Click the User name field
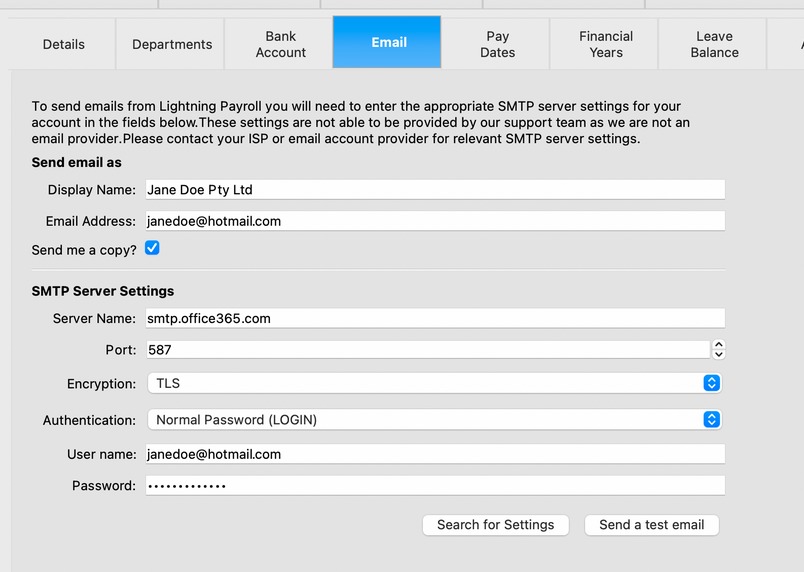The height and width of the screenshot is (572, 804). pyautogui.click(x=435, y=454)
